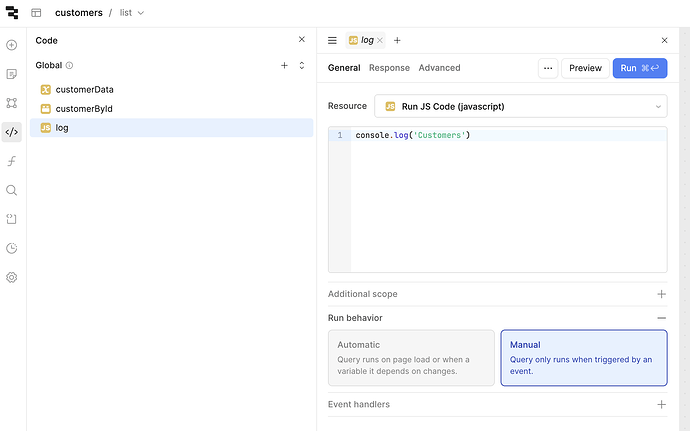The width and height of the screenshot is (690, 431).
Task: Open the hamburger menu in query editor
Action: tap(332, 41)
